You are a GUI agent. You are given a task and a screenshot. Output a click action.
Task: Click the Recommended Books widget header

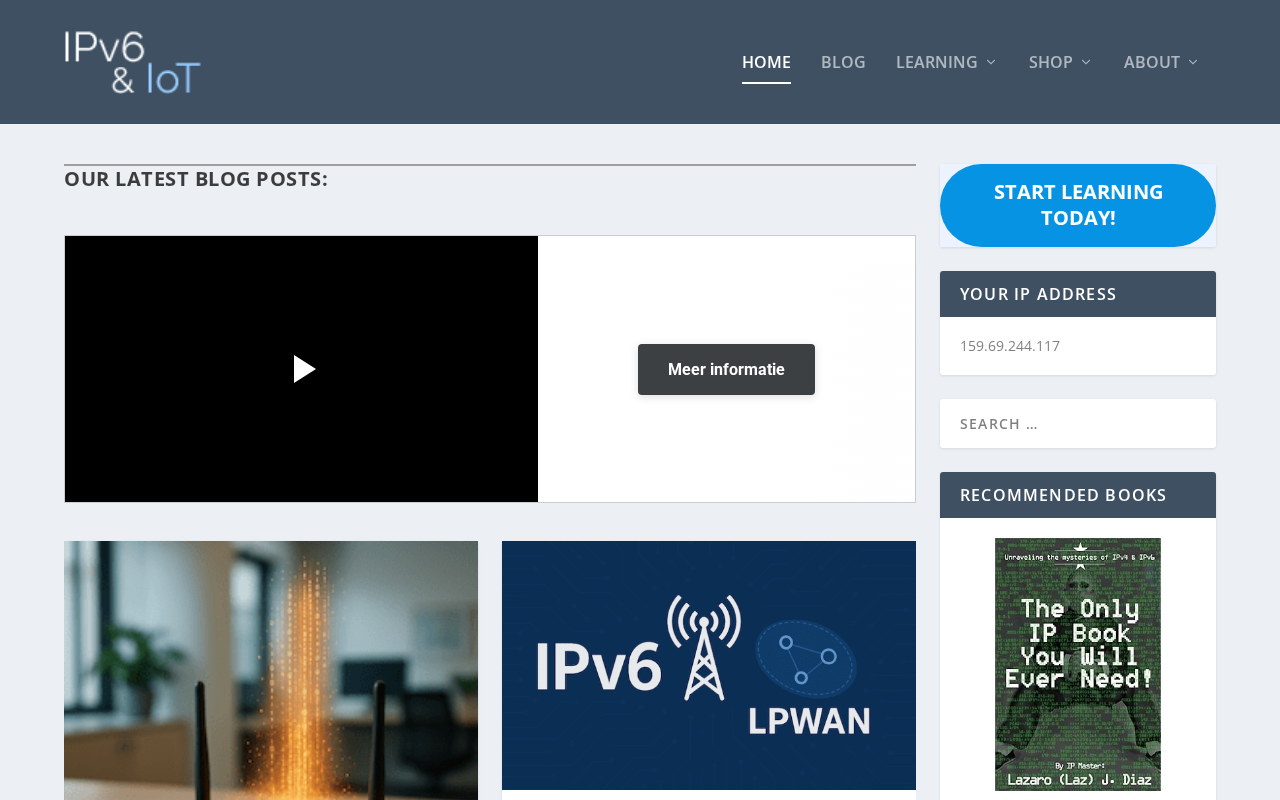pyautogui.click(x=1078, y=495)
